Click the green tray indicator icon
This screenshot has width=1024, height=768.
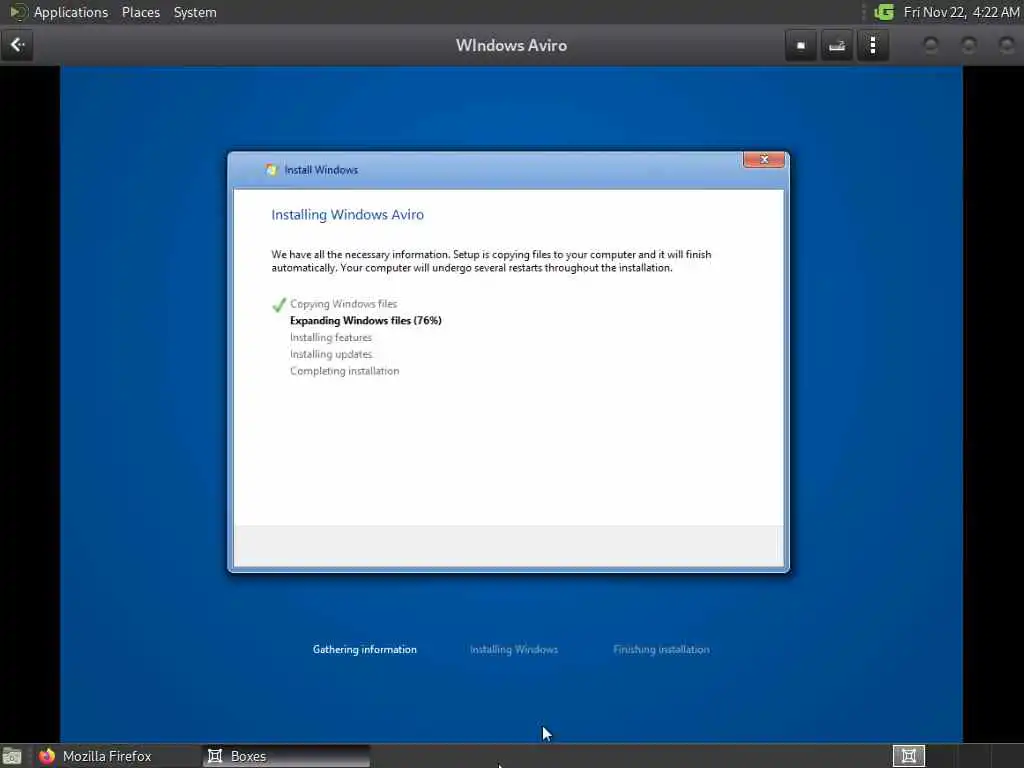click(884, 12)
